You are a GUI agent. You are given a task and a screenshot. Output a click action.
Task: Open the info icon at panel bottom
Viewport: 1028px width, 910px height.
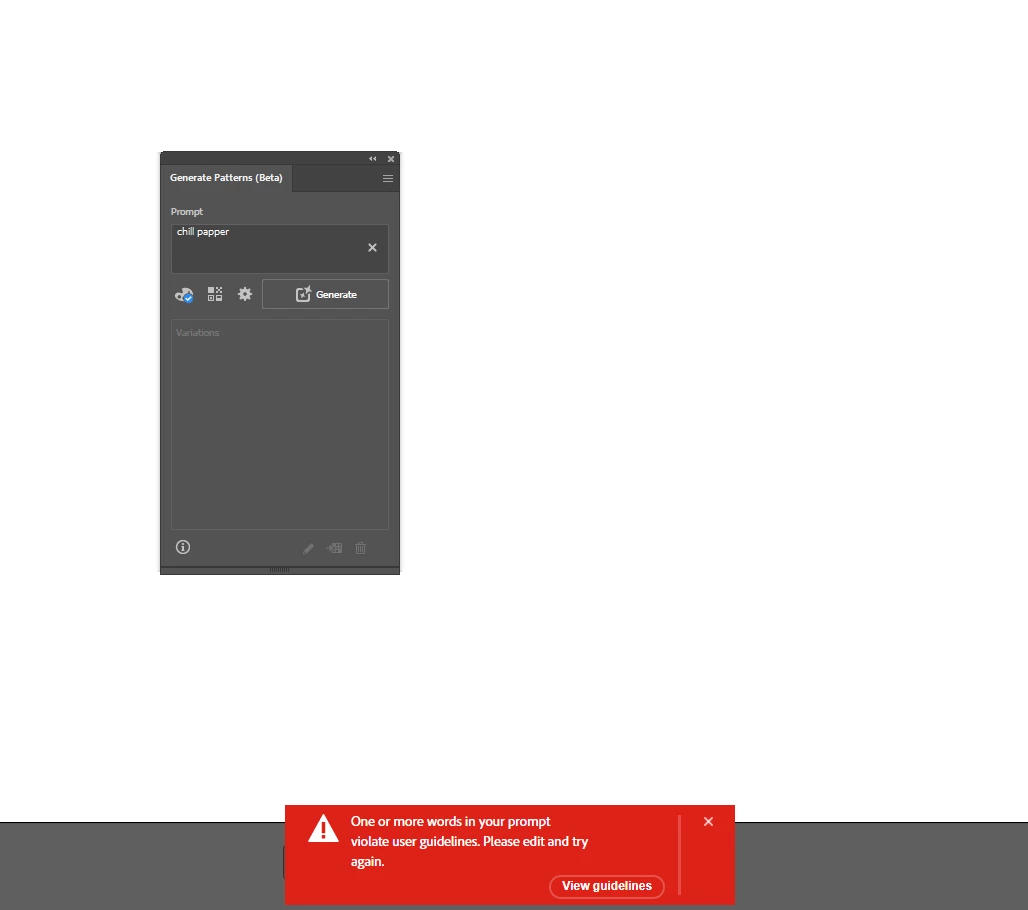pyautogui.click(x=183, y=547)
